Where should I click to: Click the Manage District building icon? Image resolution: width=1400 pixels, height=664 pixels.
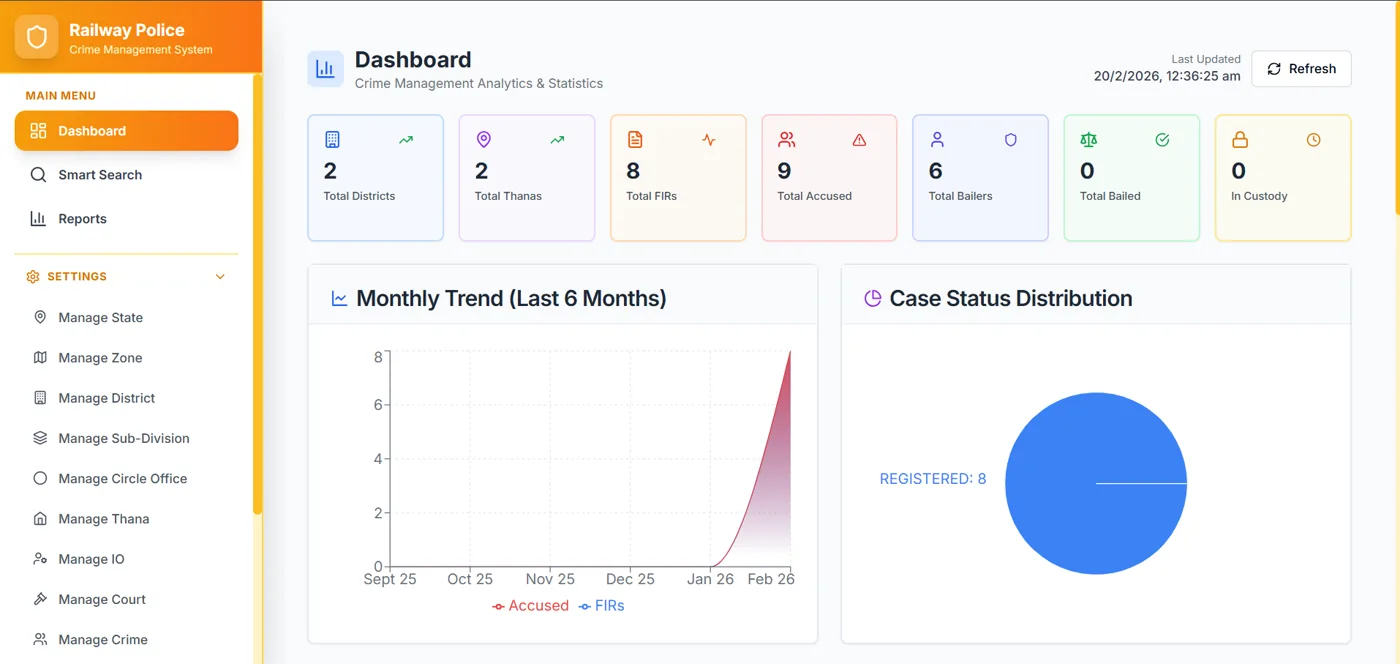40,398
